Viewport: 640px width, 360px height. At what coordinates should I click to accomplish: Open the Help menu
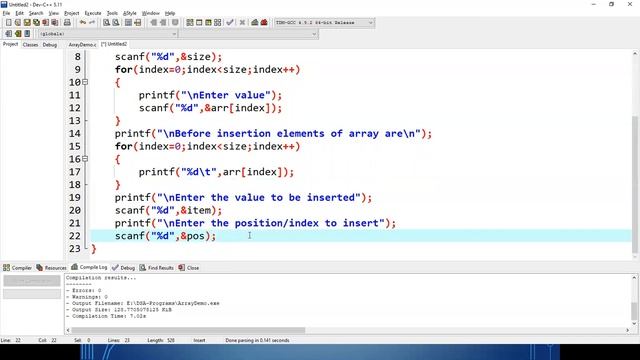[170, 13]
